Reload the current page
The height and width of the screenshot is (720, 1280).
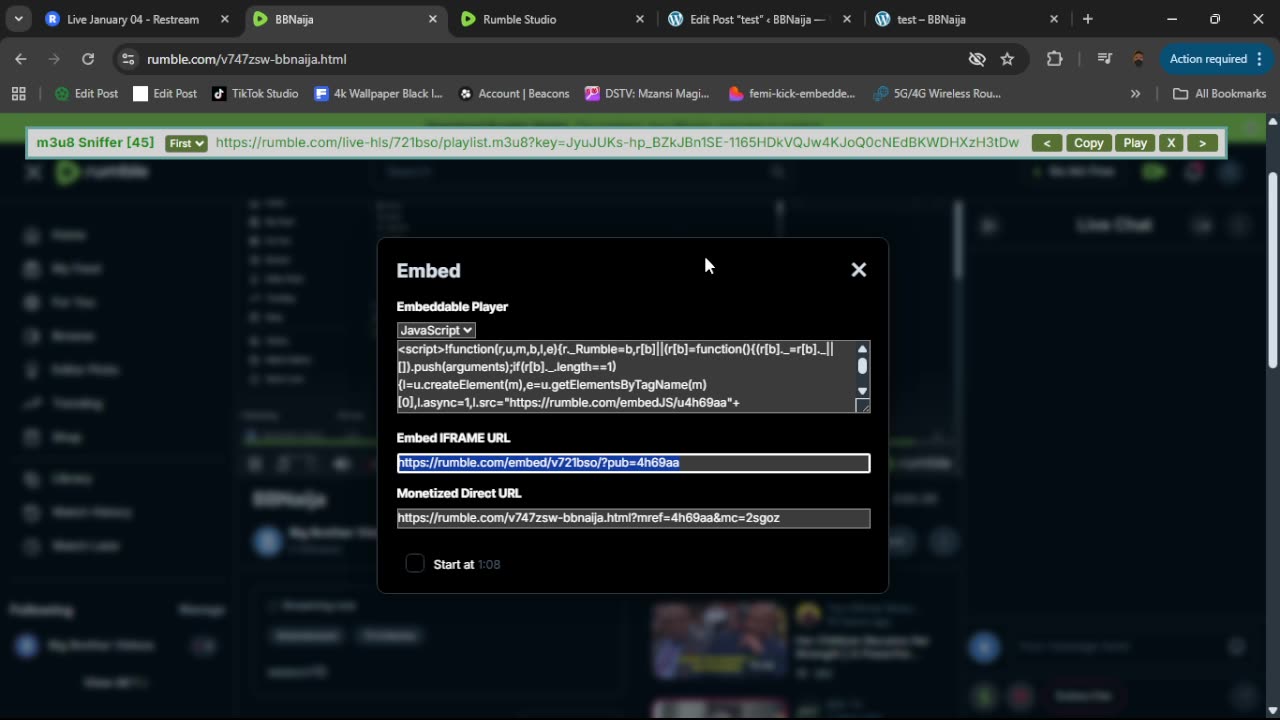click(87, 59)
